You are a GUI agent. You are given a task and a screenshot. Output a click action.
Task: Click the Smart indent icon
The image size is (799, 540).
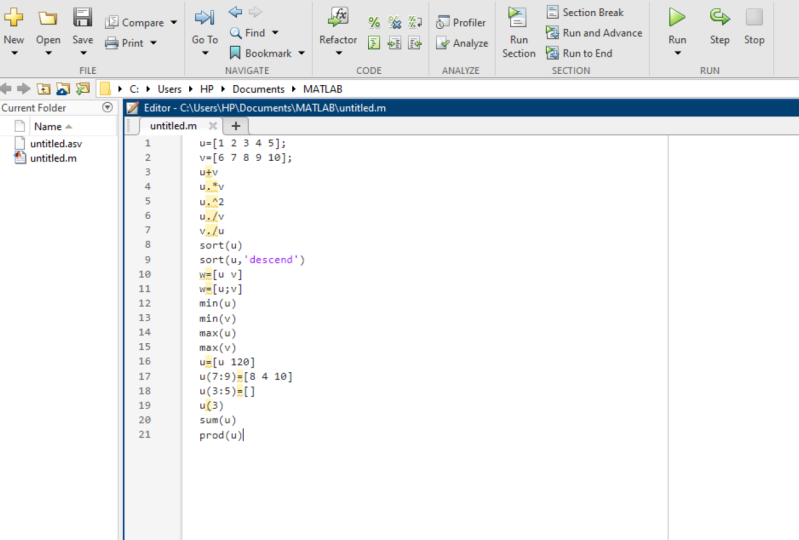pyautogui.click(x=374, y=43)
